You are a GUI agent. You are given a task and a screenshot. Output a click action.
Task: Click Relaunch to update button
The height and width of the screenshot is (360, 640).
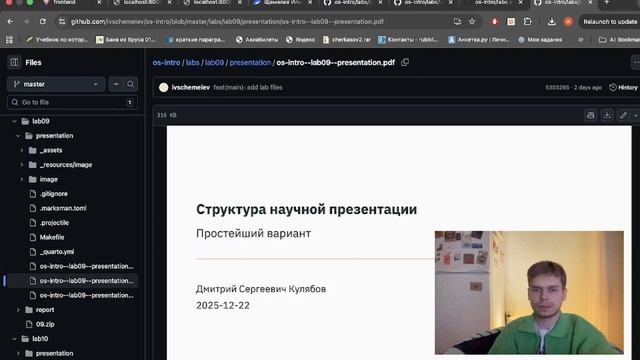(609, 22)
